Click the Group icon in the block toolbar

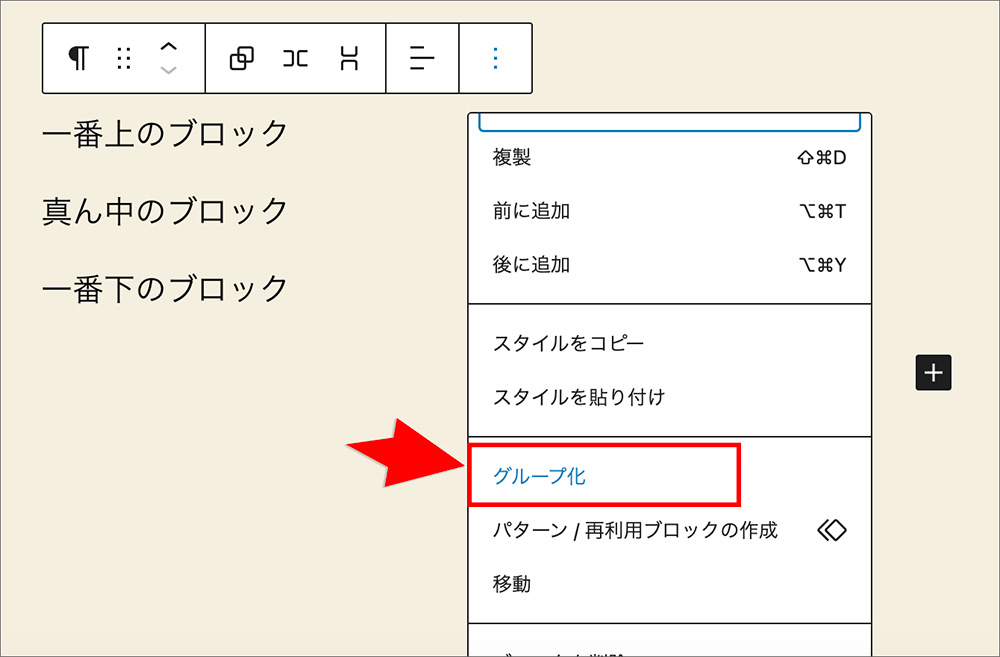click(241, 59)
